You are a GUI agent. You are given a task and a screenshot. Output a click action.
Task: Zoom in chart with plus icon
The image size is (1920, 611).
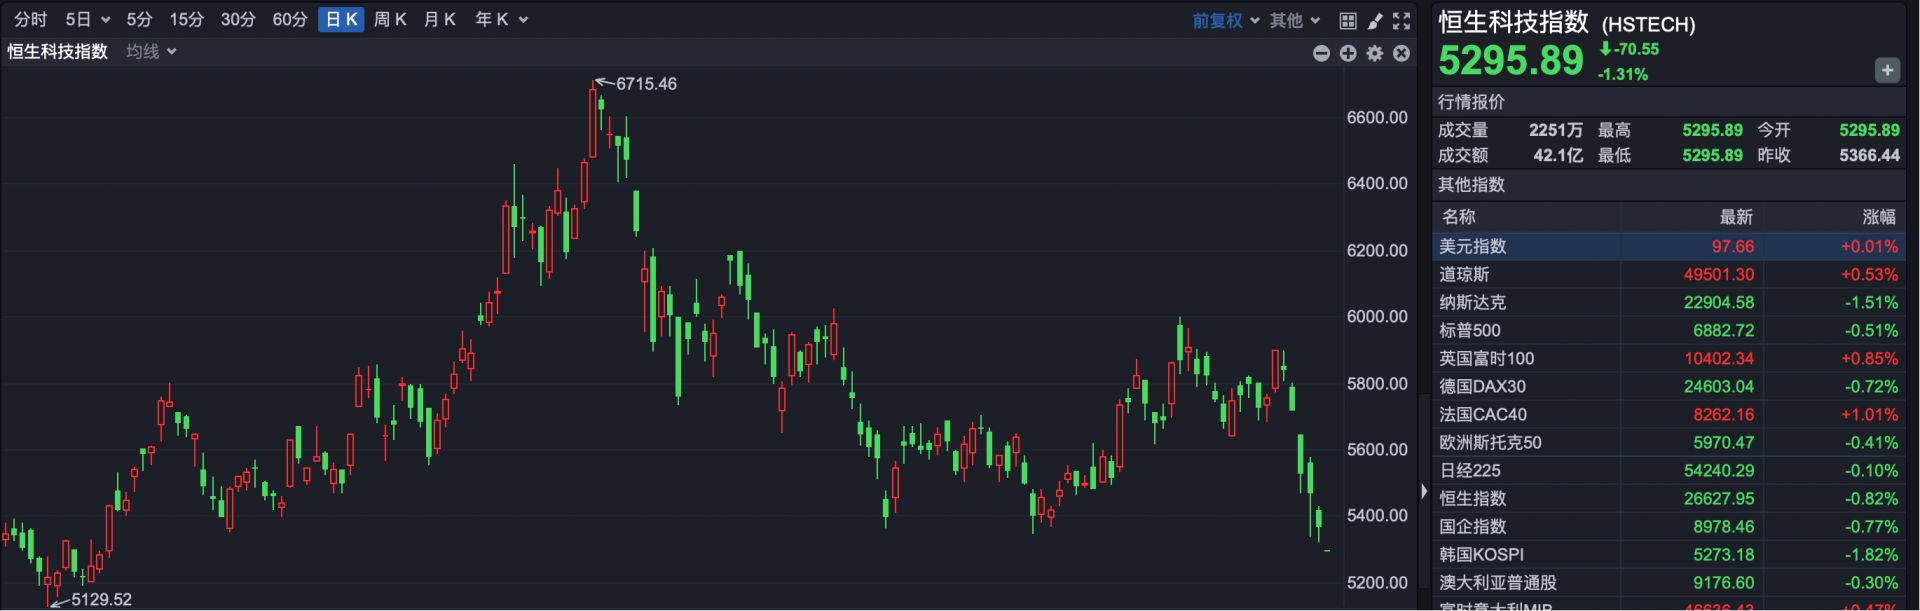pos(1348,53)
